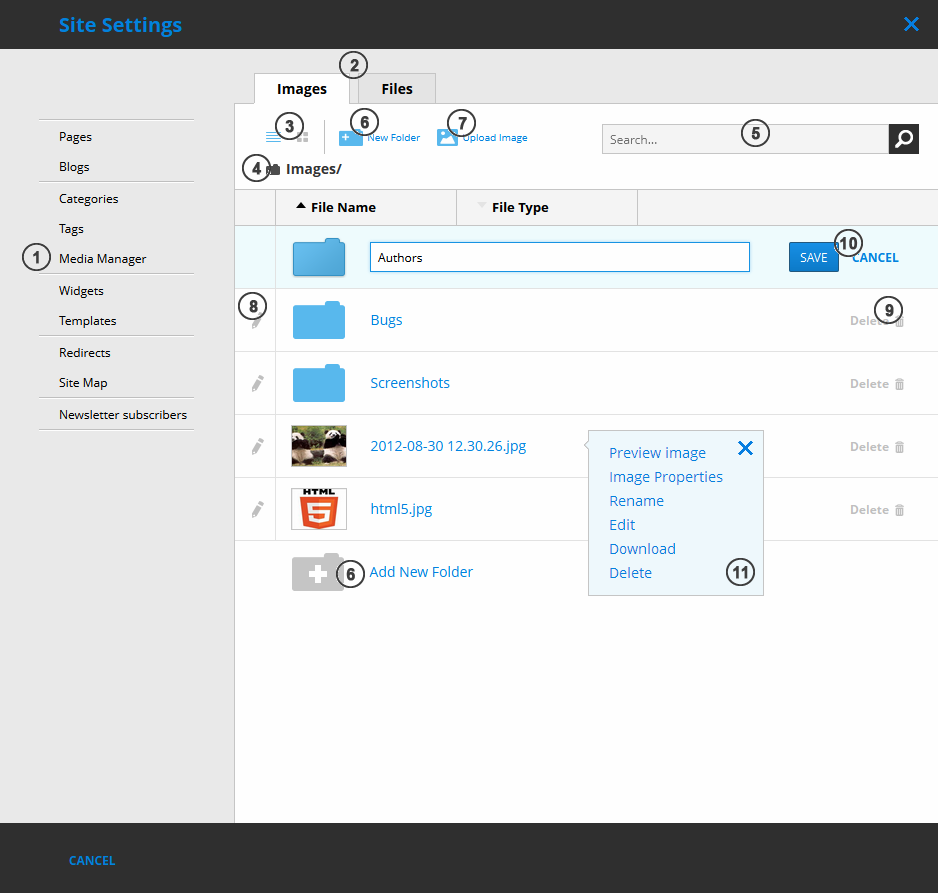This screenshot has width=938, height=893.
Task: Click the panda image thumbnail
Action: click(x=319, y=446)
